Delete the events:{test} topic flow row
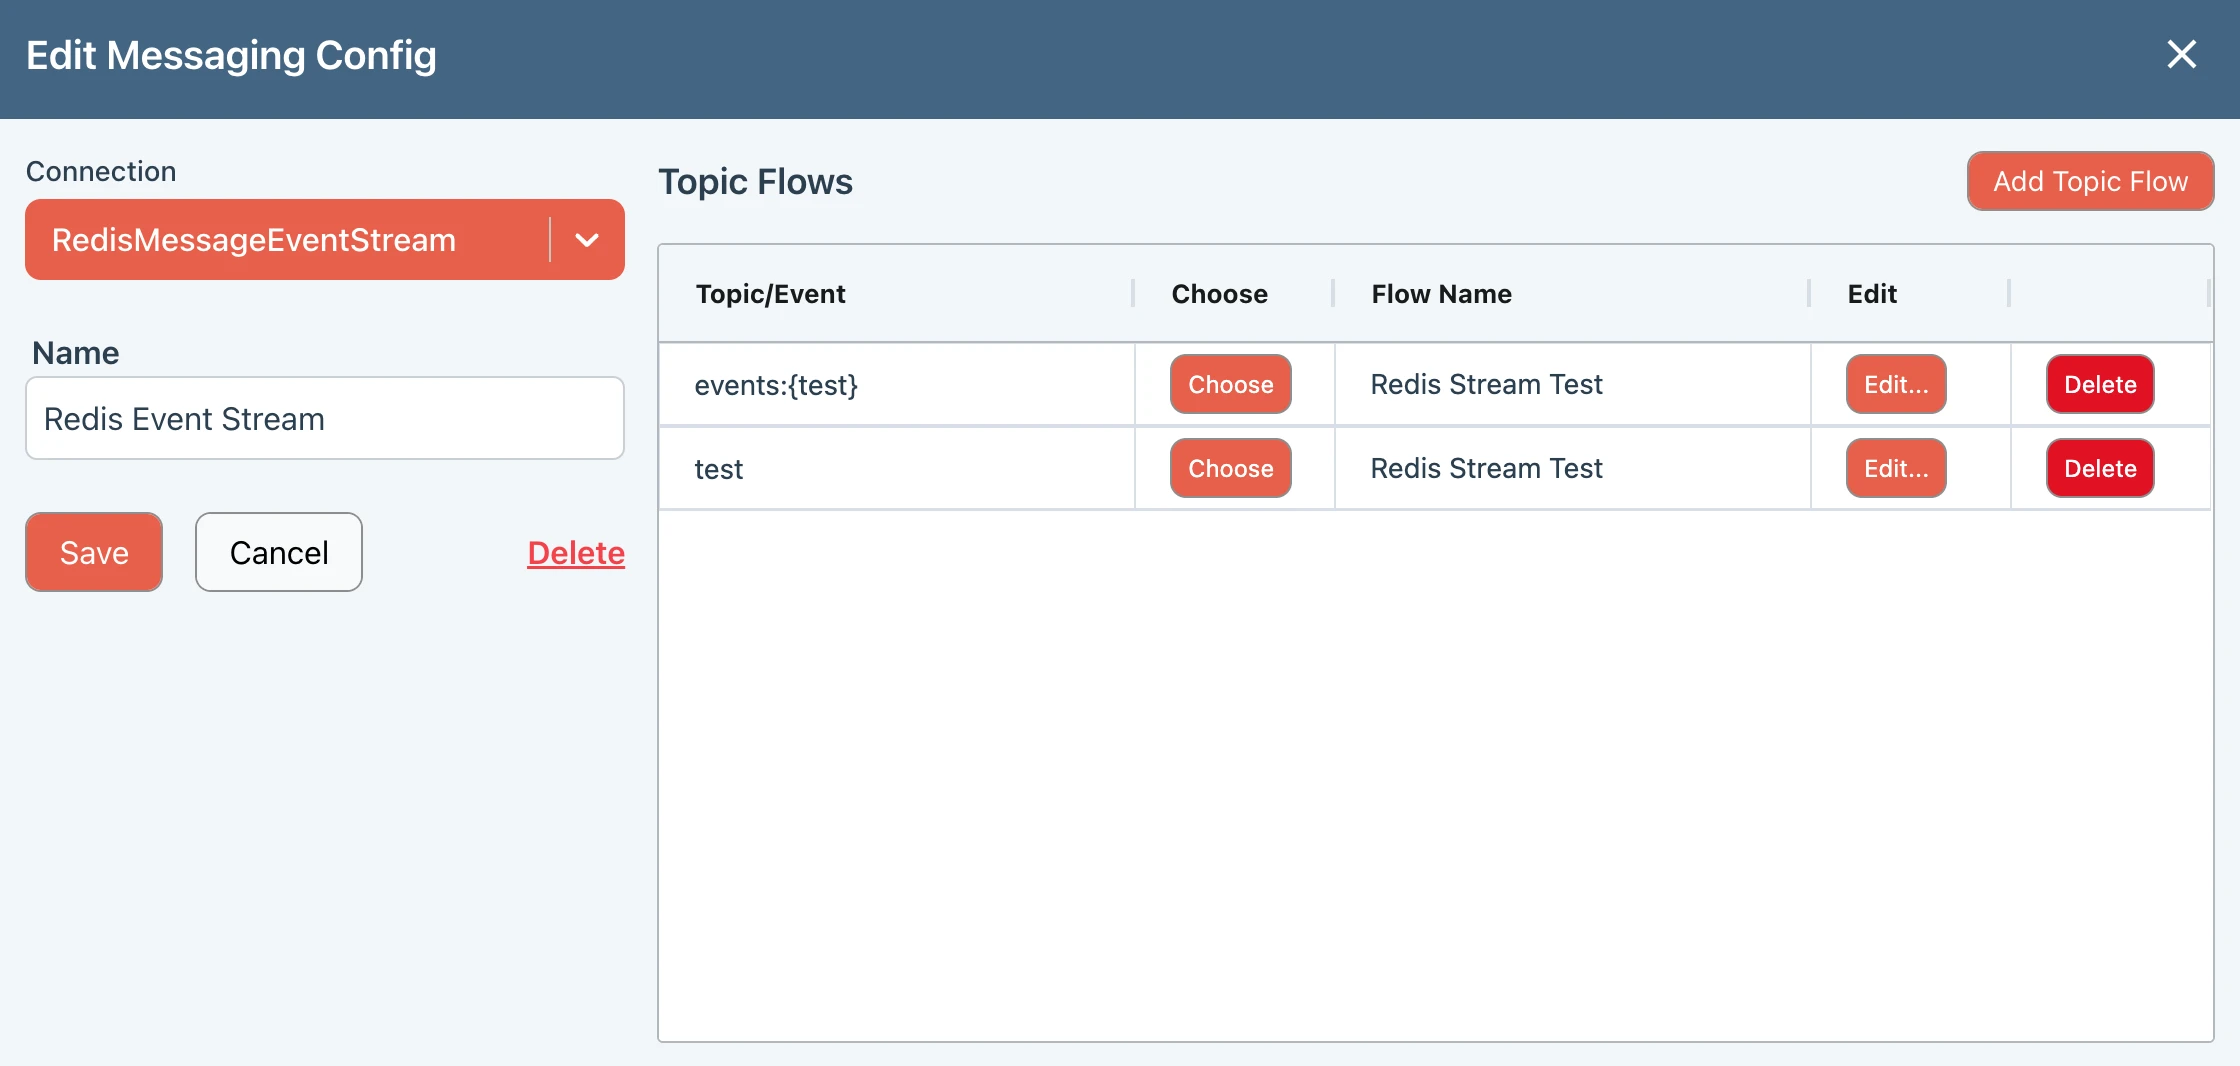The width and height of the screenshot is (2240, 1066). click(2100, 384)
